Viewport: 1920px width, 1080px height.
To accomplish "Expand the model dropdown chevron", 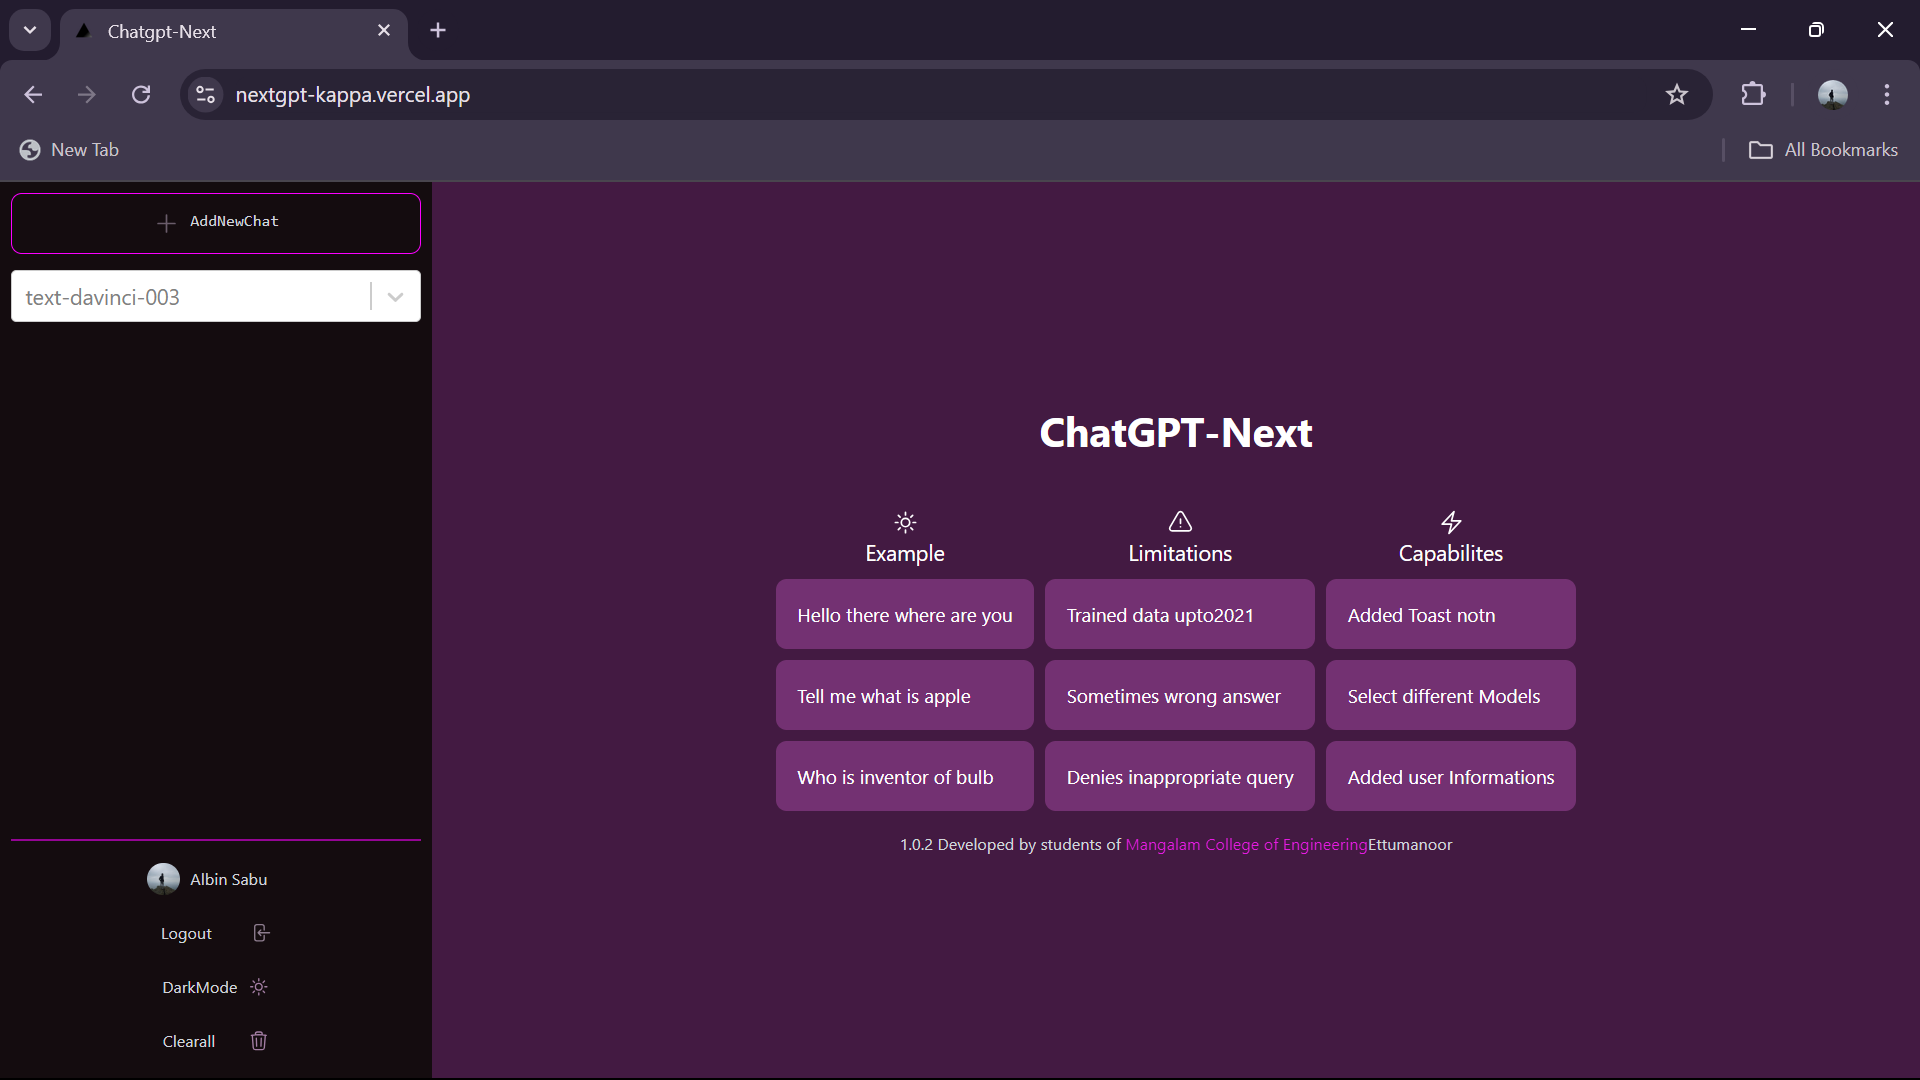I will pos(396,296).
